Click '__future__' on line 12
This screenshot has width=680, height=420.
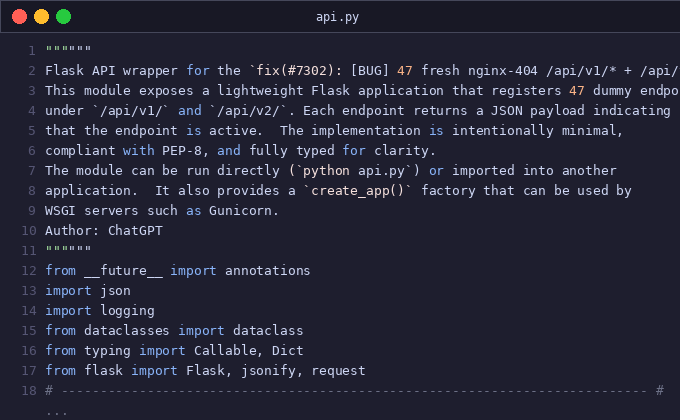[x=124, y=271]
